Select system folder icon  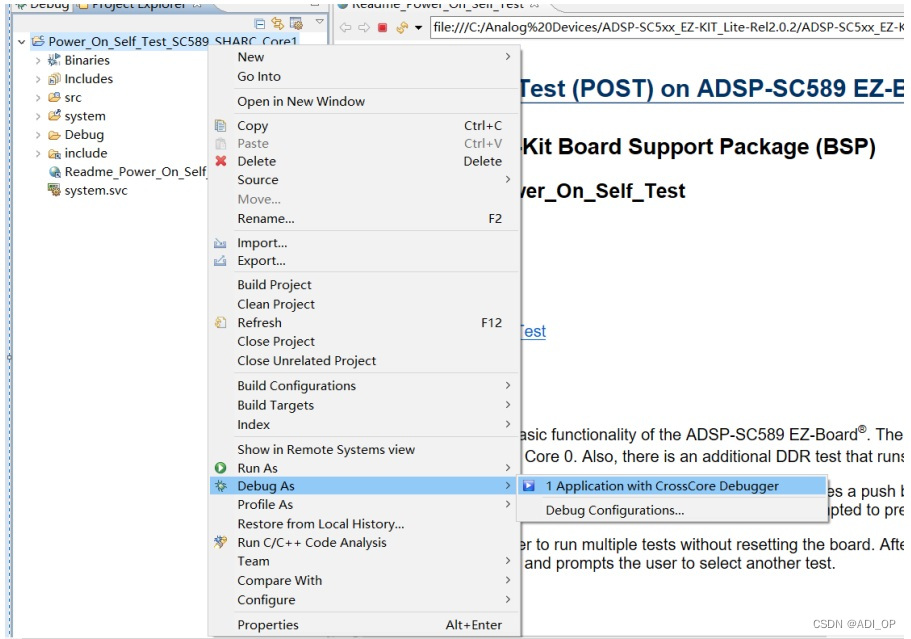point(54,116)
